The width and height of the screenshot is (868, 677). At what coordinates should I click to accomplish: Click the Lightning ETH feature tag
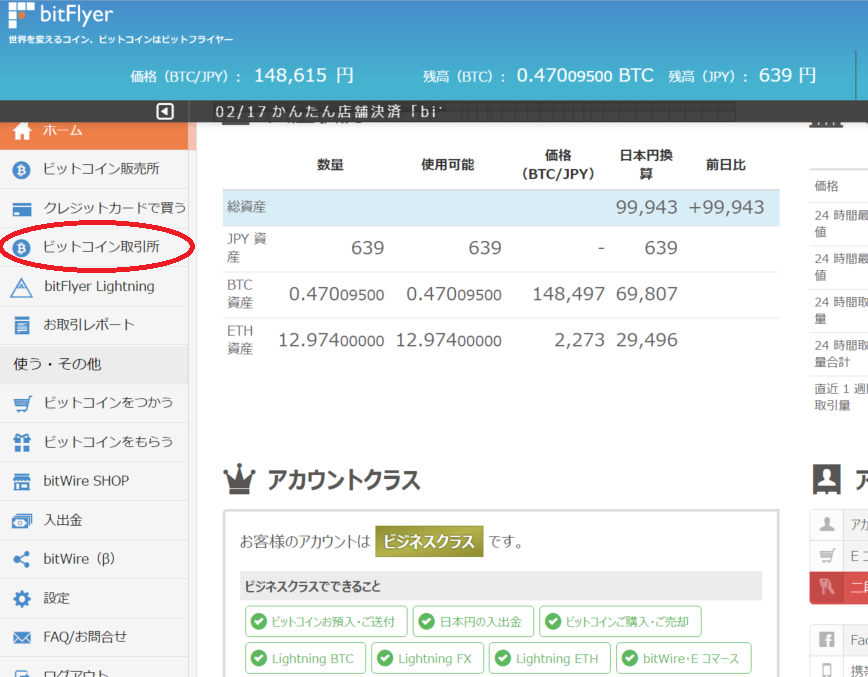coord(550,658)
